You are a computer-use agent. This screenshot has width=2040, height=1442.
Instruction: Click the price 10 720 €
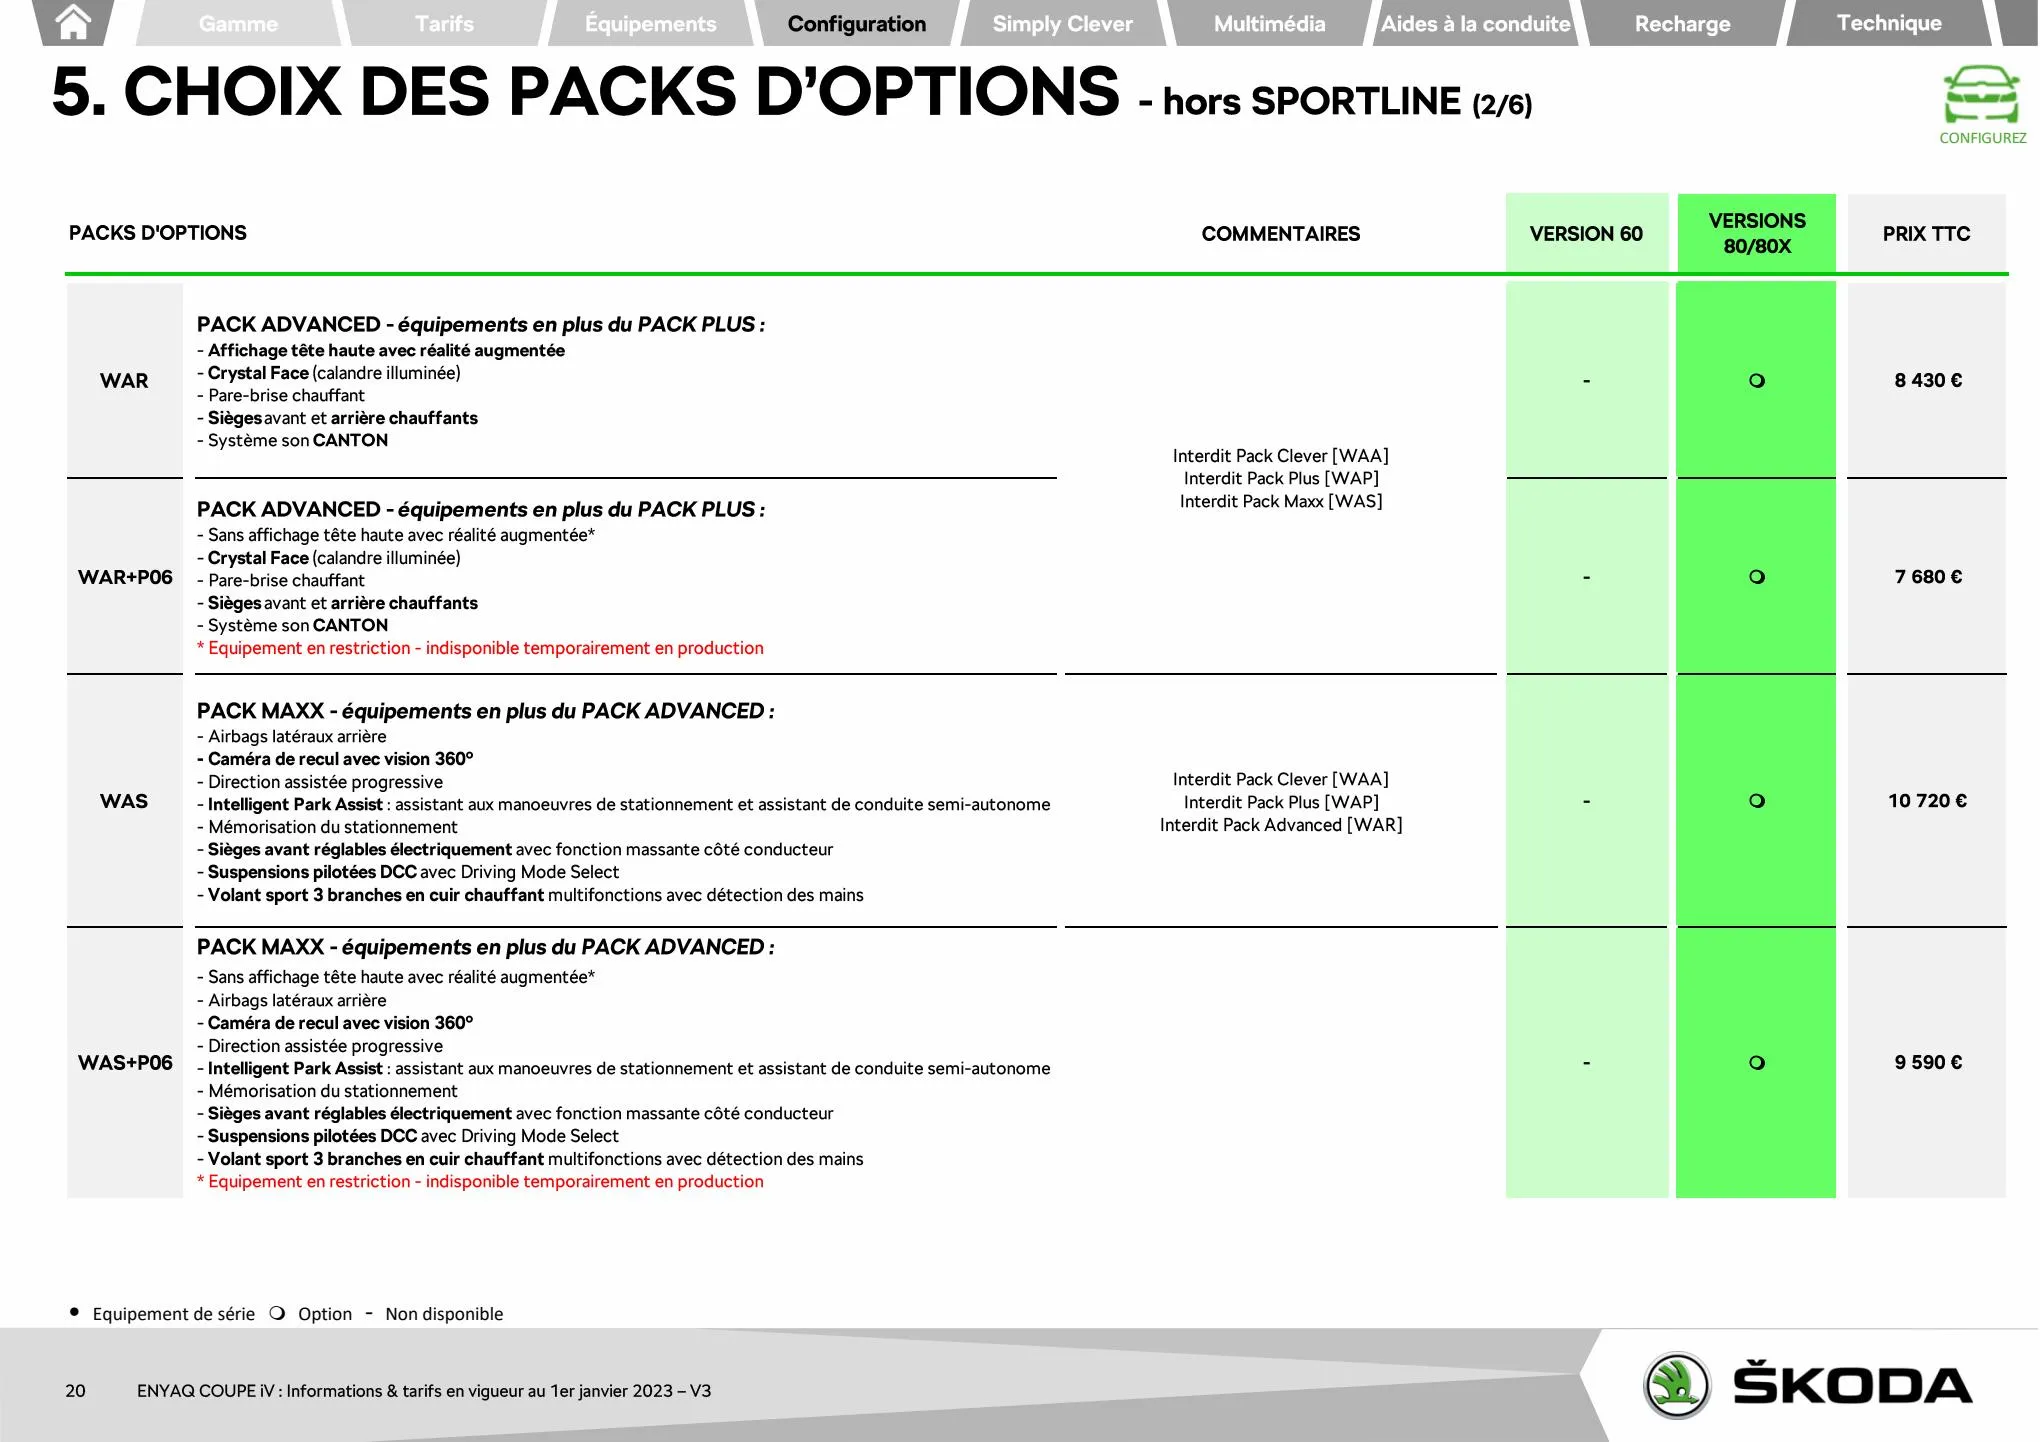coord(1927,801)
